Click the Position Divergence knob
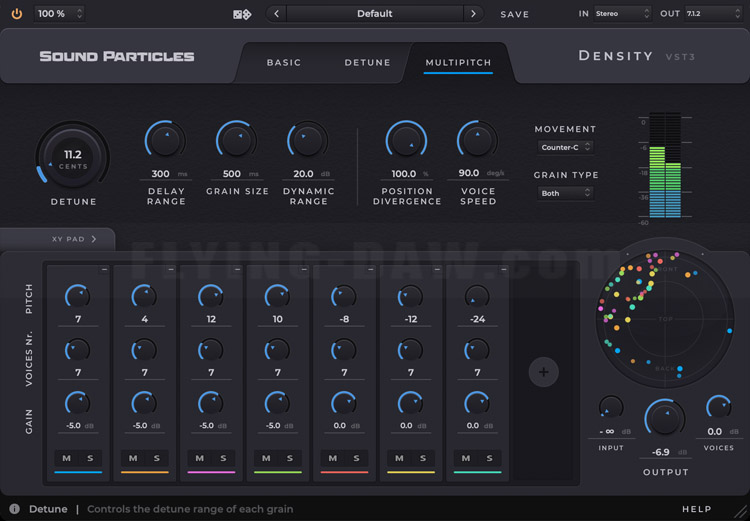 (x=407, y=140)
